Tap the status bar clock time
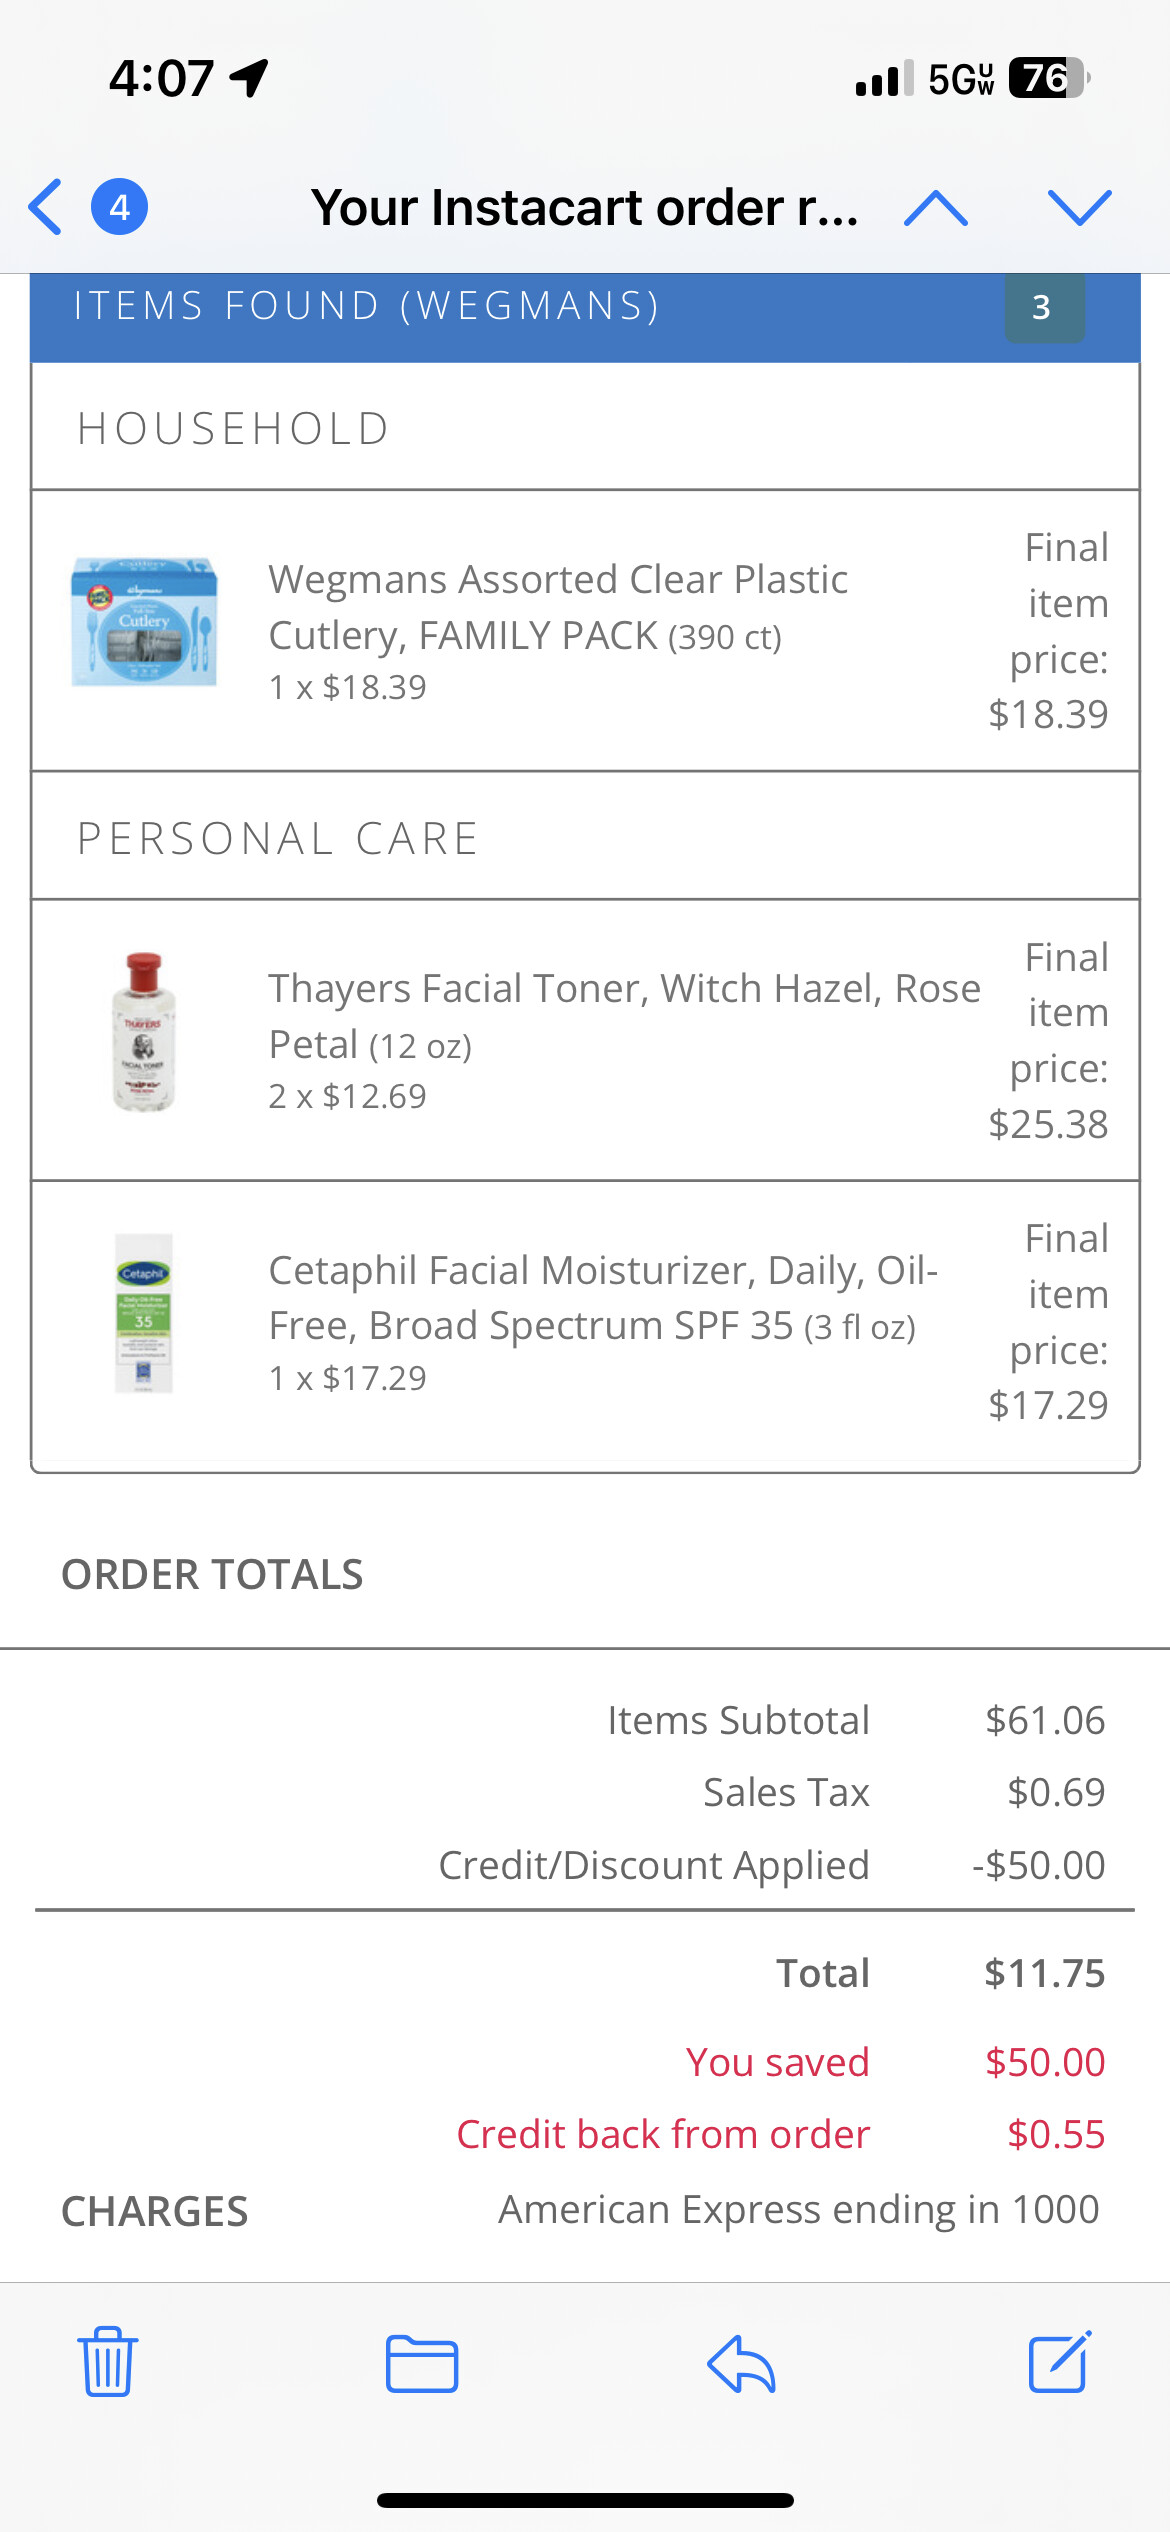The image size is (1170, 2532). [161, 78]
